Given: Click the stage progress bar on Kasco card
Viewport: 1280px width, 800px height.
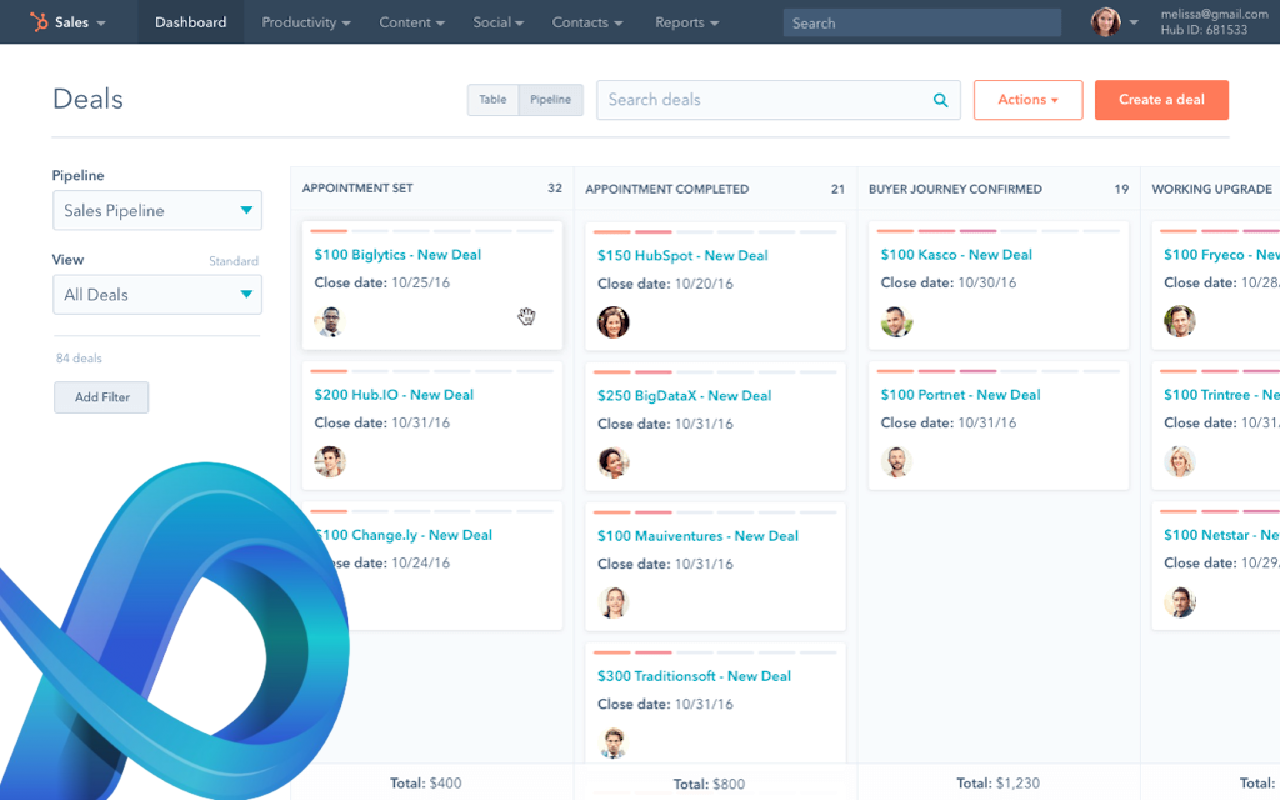Looking at the screenshot, I should [998, 231].
